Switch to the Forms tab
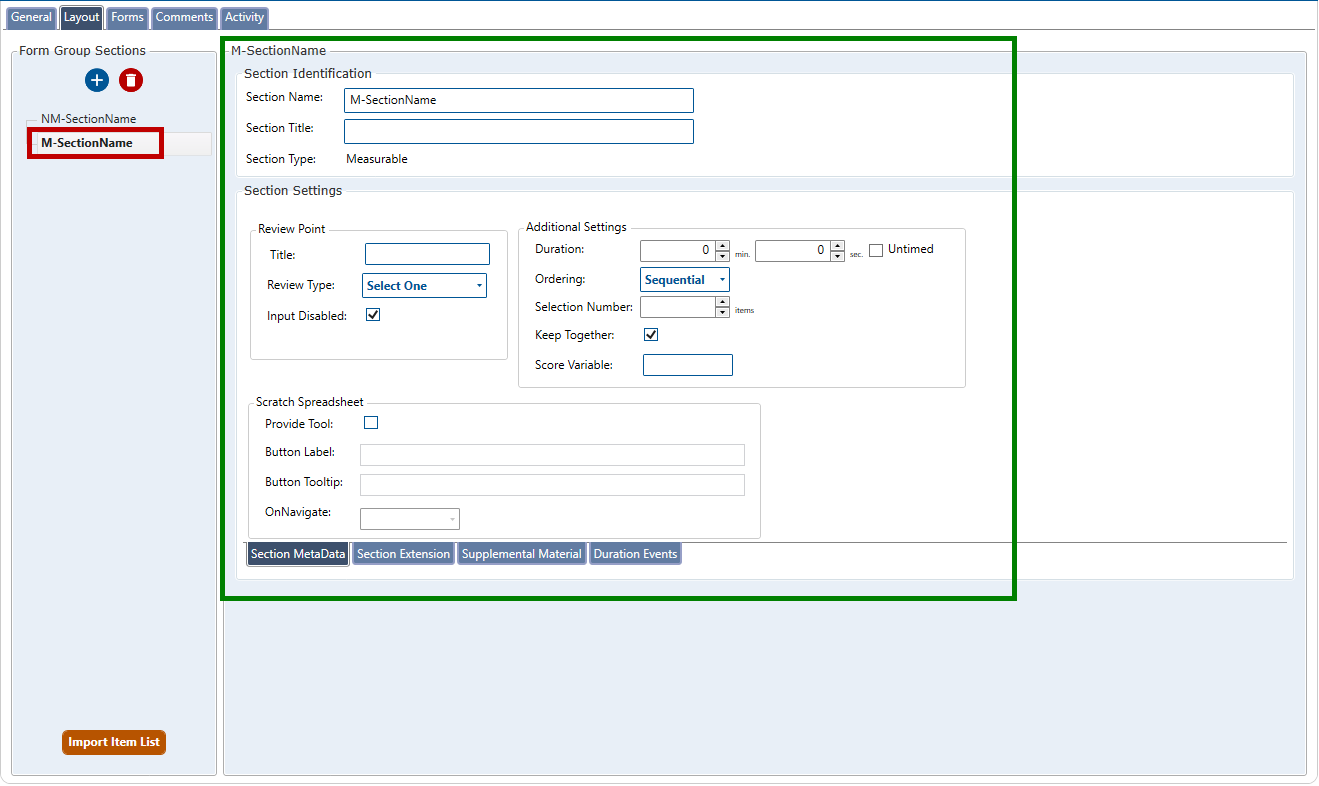Viewport: 1319px width, 786px height. [127, 18]
